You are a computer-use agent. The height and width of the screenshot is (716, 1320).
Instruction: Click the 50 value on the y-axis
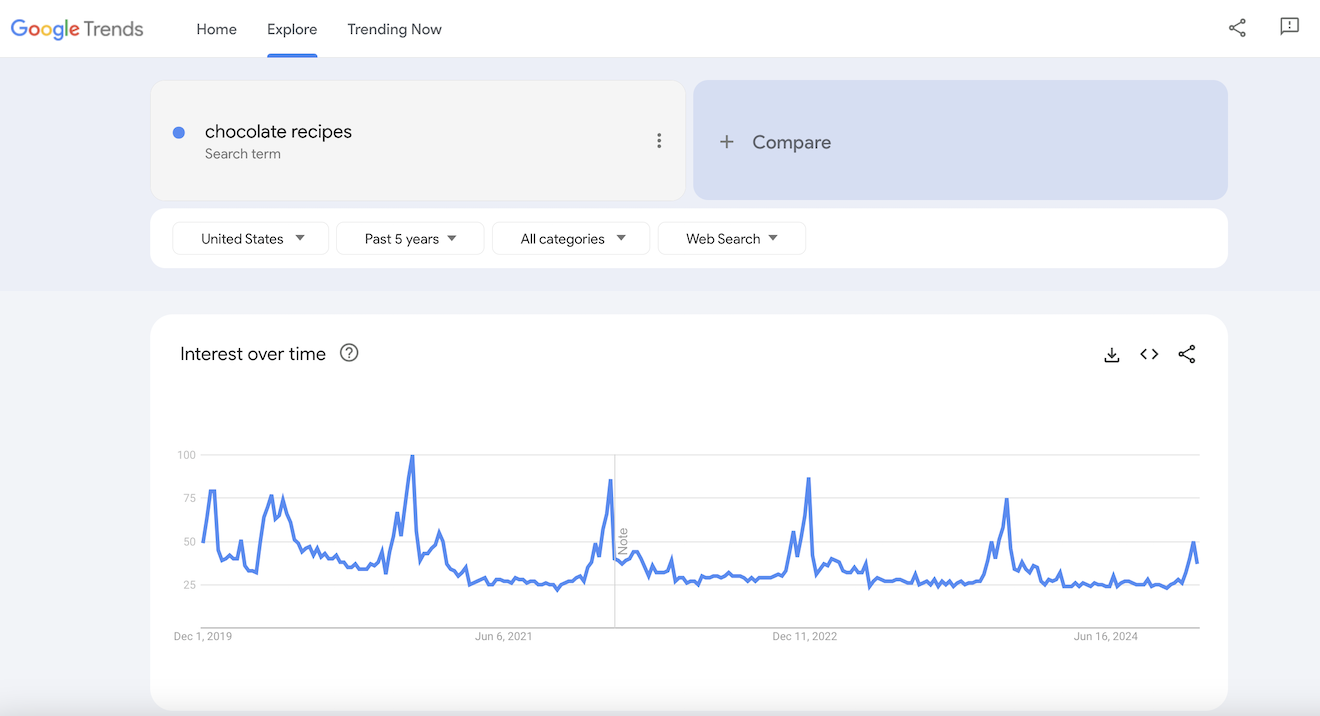(189, 541)
